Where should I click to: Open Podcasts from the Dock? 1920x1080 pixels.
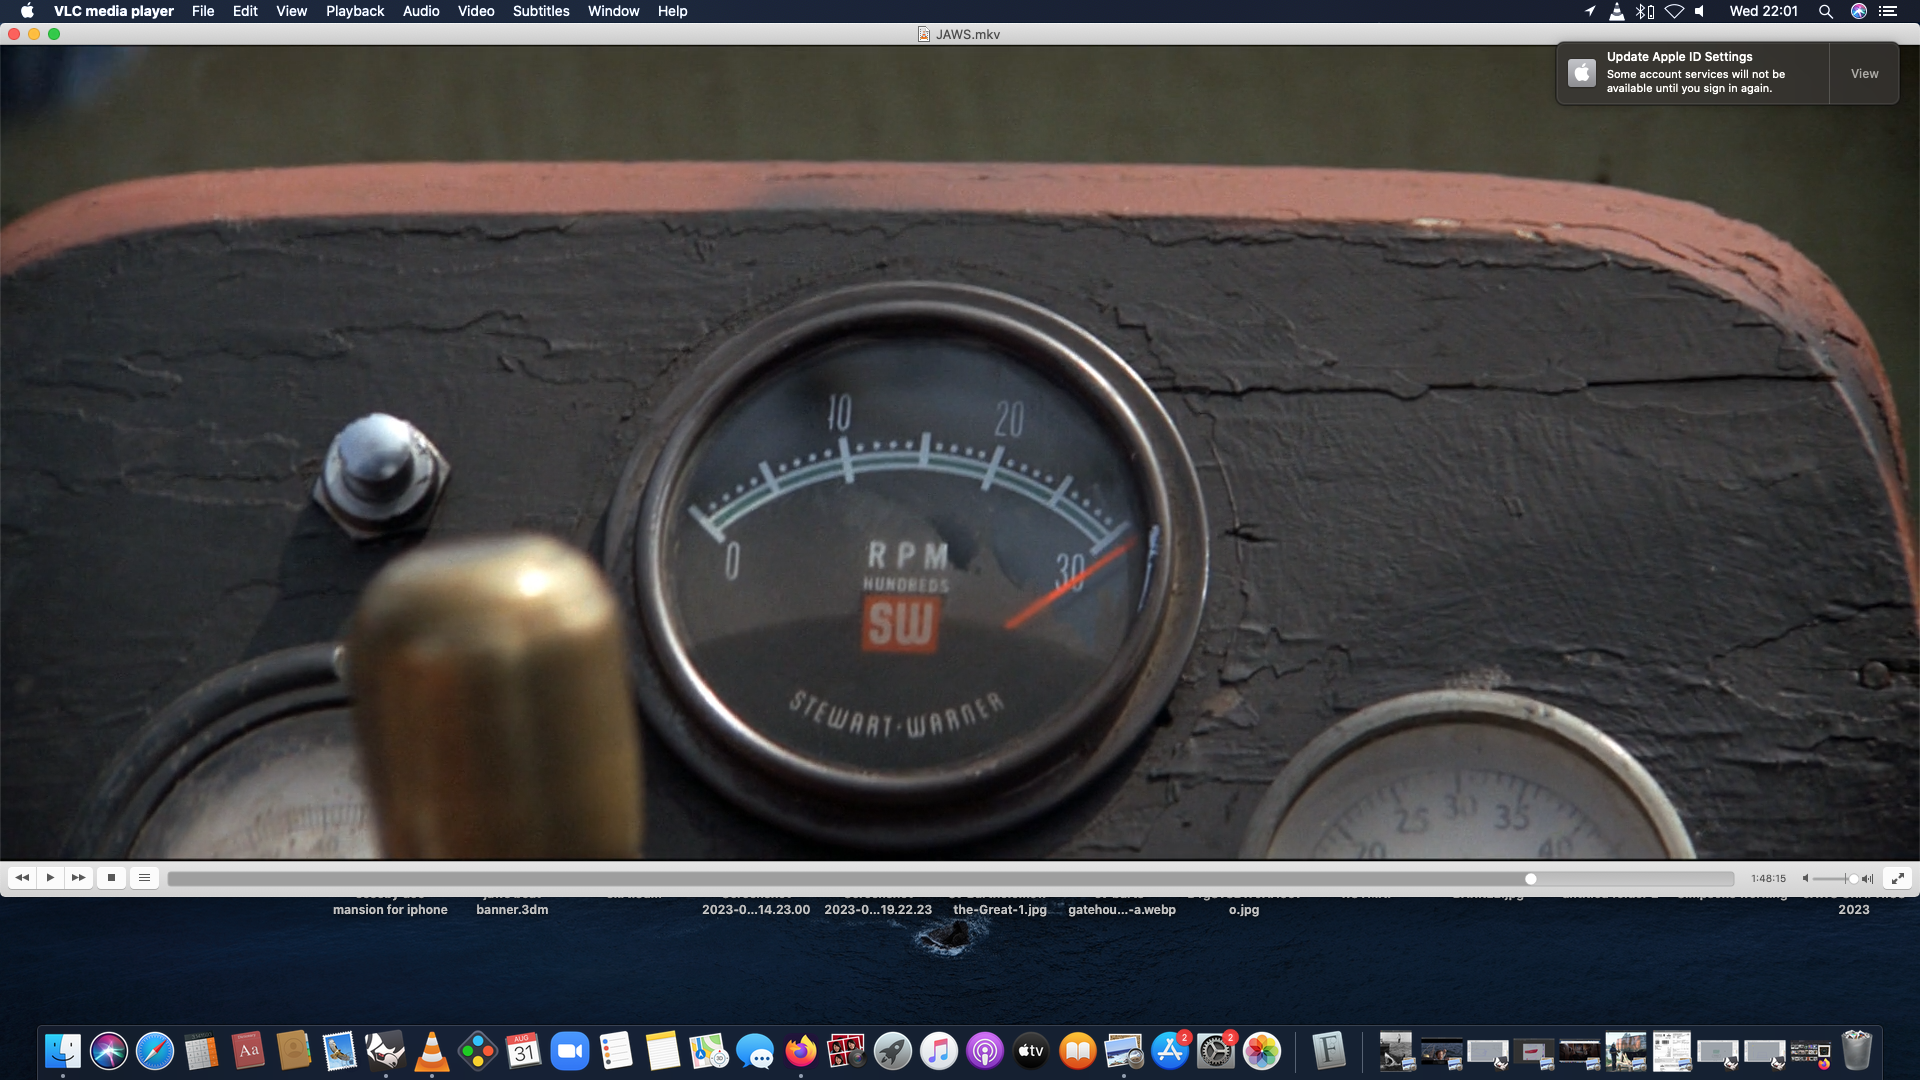click(985, 1051)
